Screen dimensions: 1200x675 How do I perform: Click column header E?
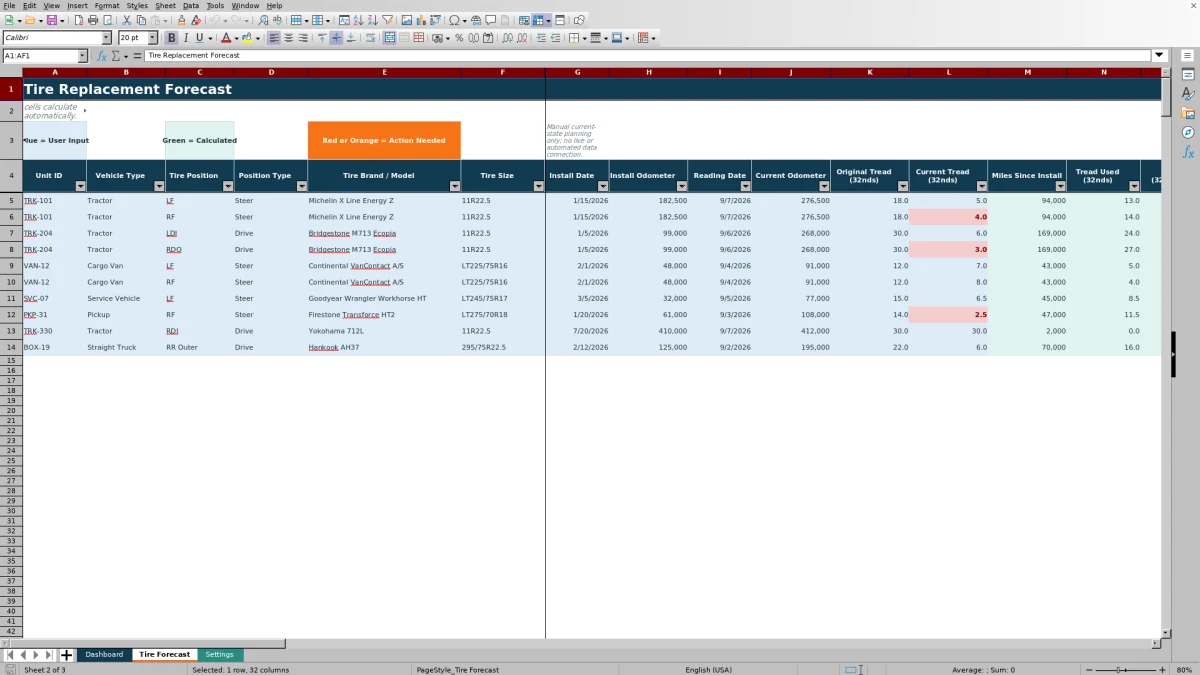point(384,72)
